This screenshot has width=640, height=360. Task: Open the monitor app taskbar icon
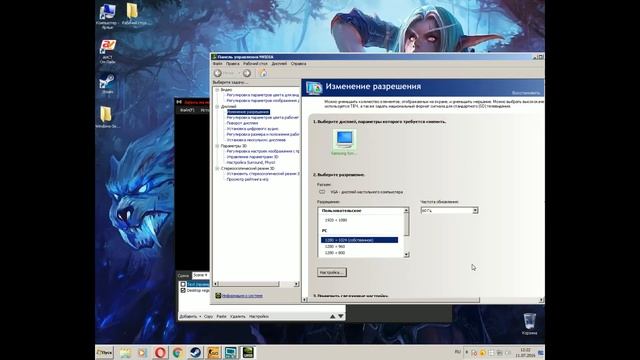pyautogui.click(x=231, y=352)
